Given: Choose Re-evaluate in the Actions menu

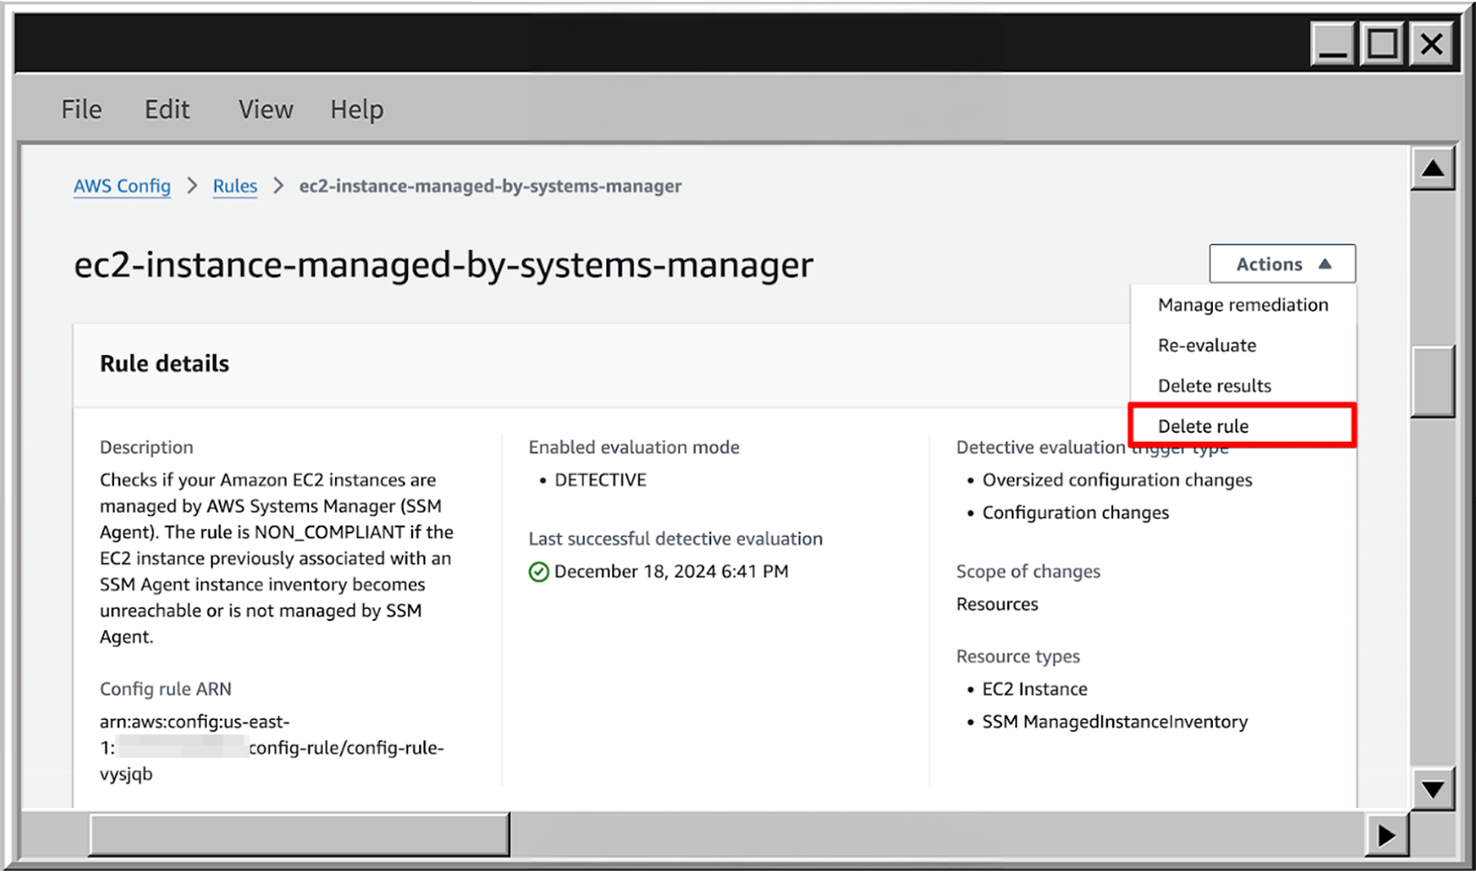Looking at the screenshot, I should [1243, 345].
